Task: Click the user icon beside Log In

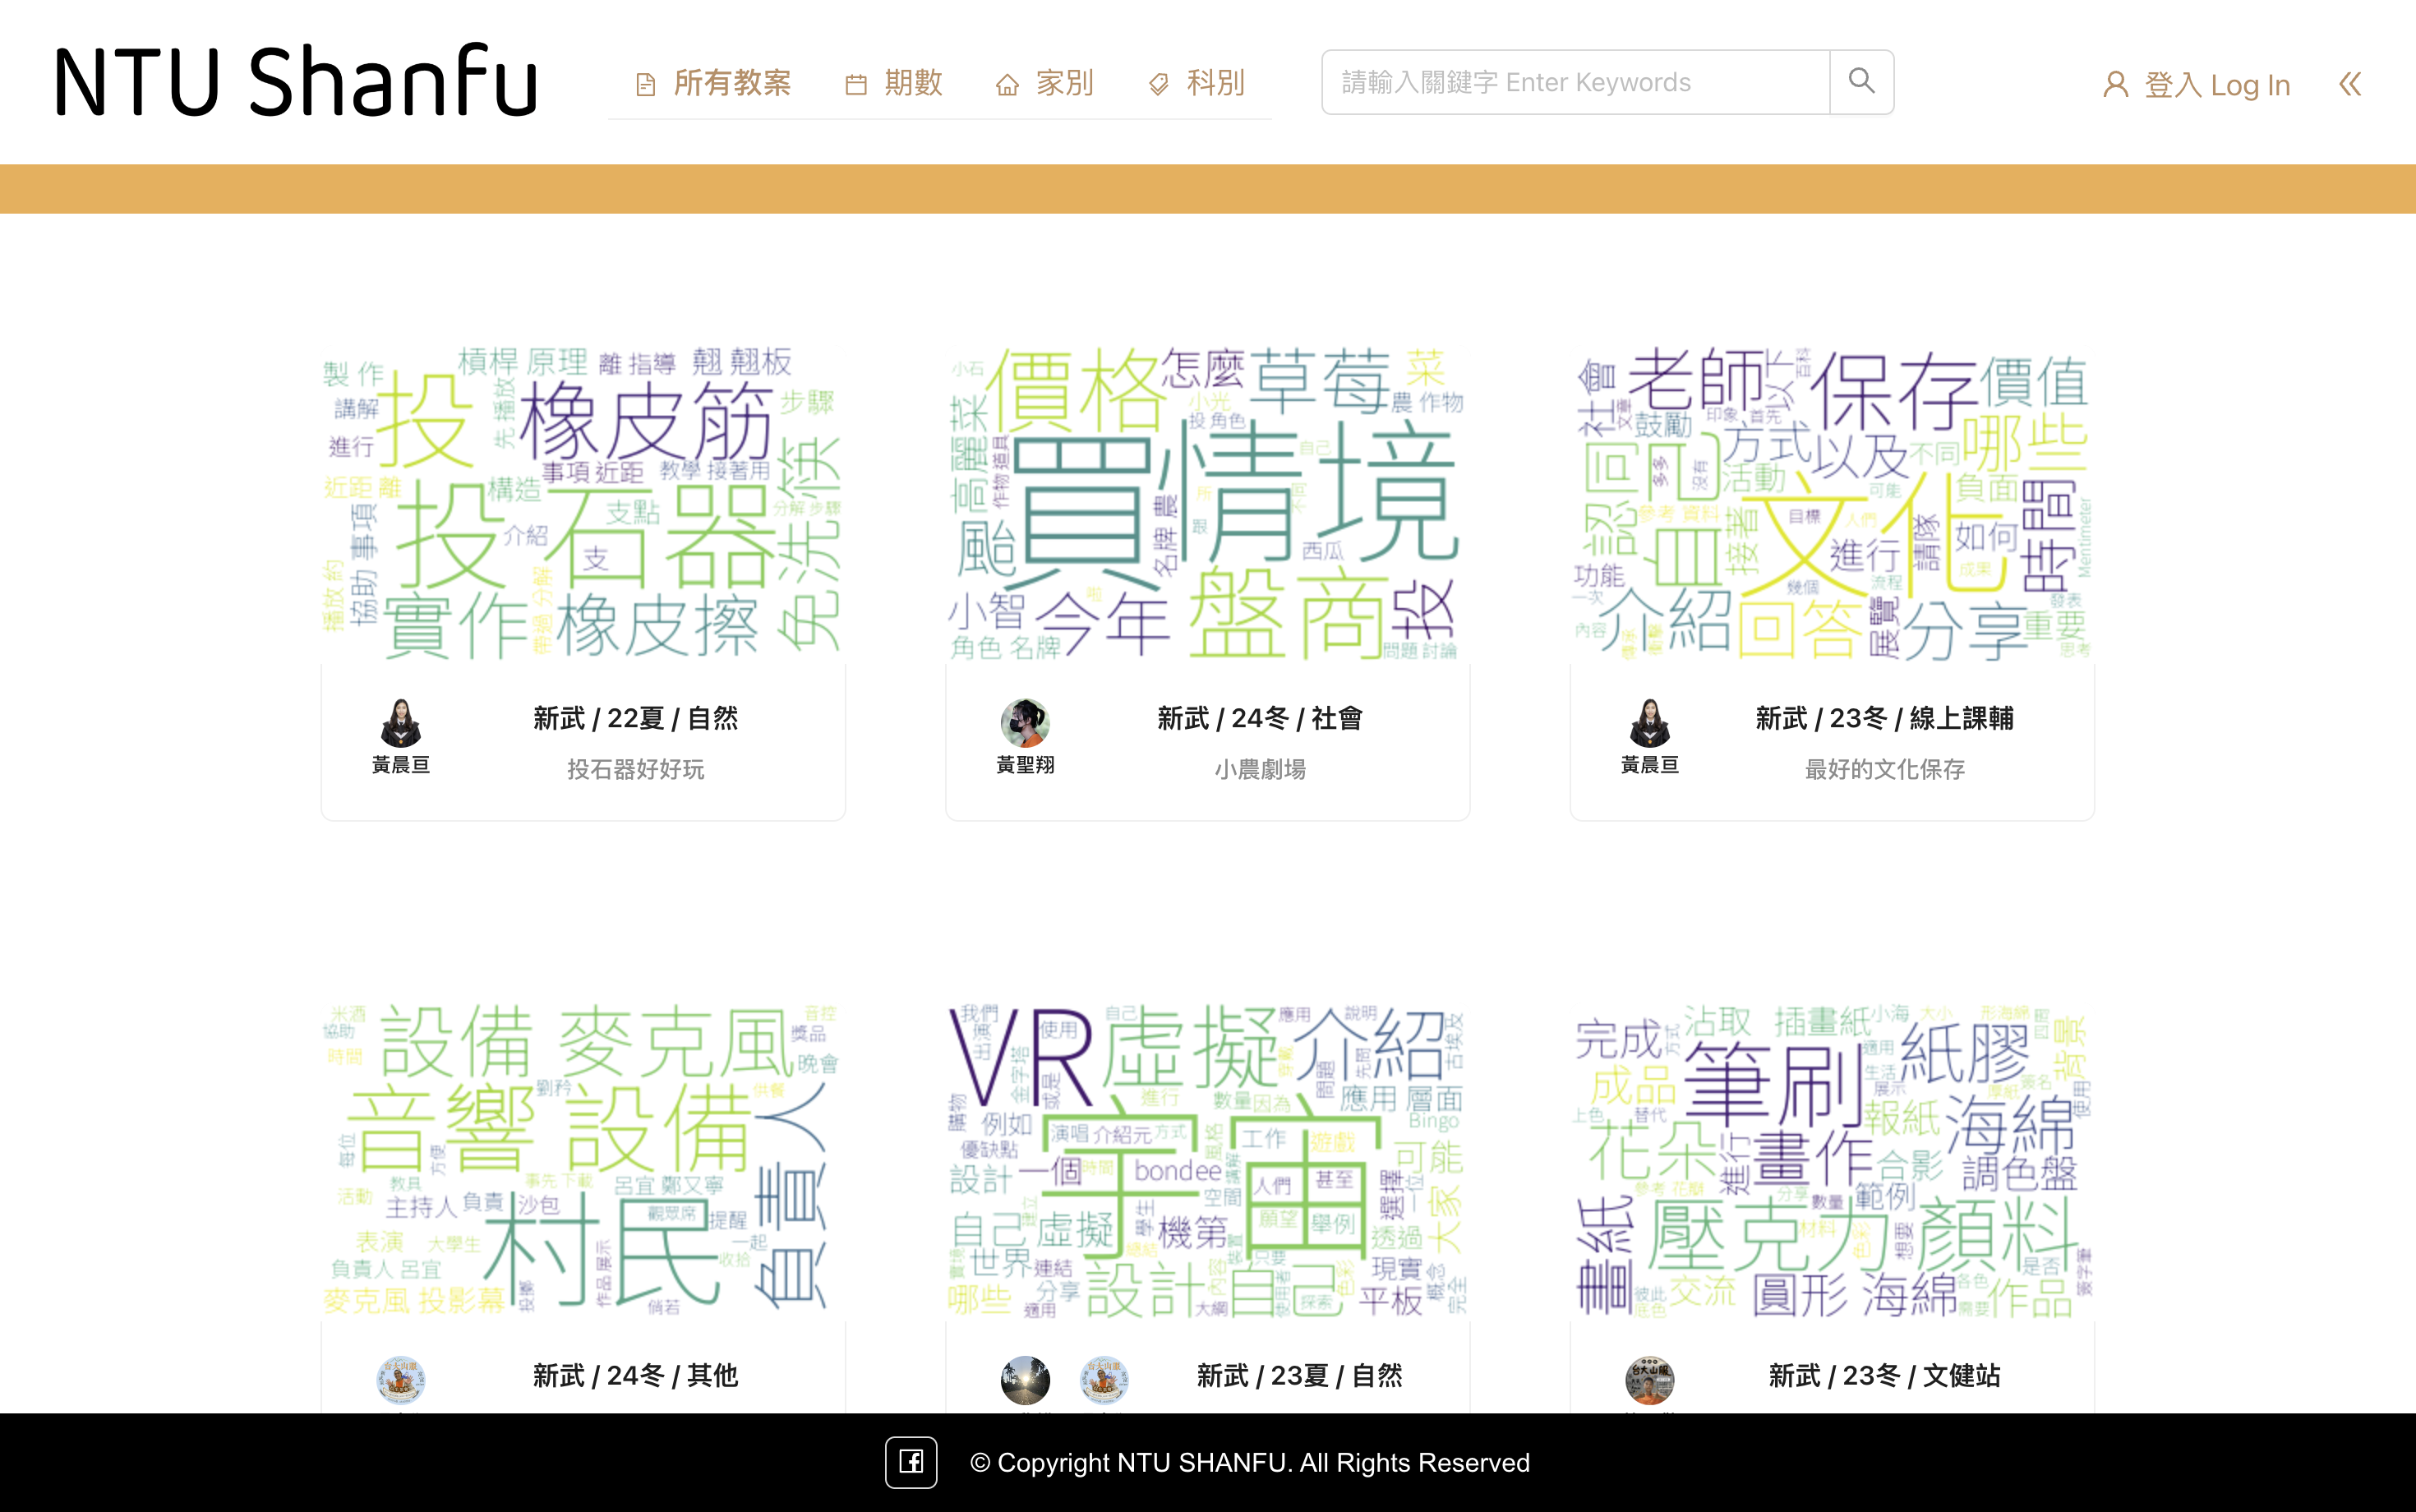Action: [2115, 85]
